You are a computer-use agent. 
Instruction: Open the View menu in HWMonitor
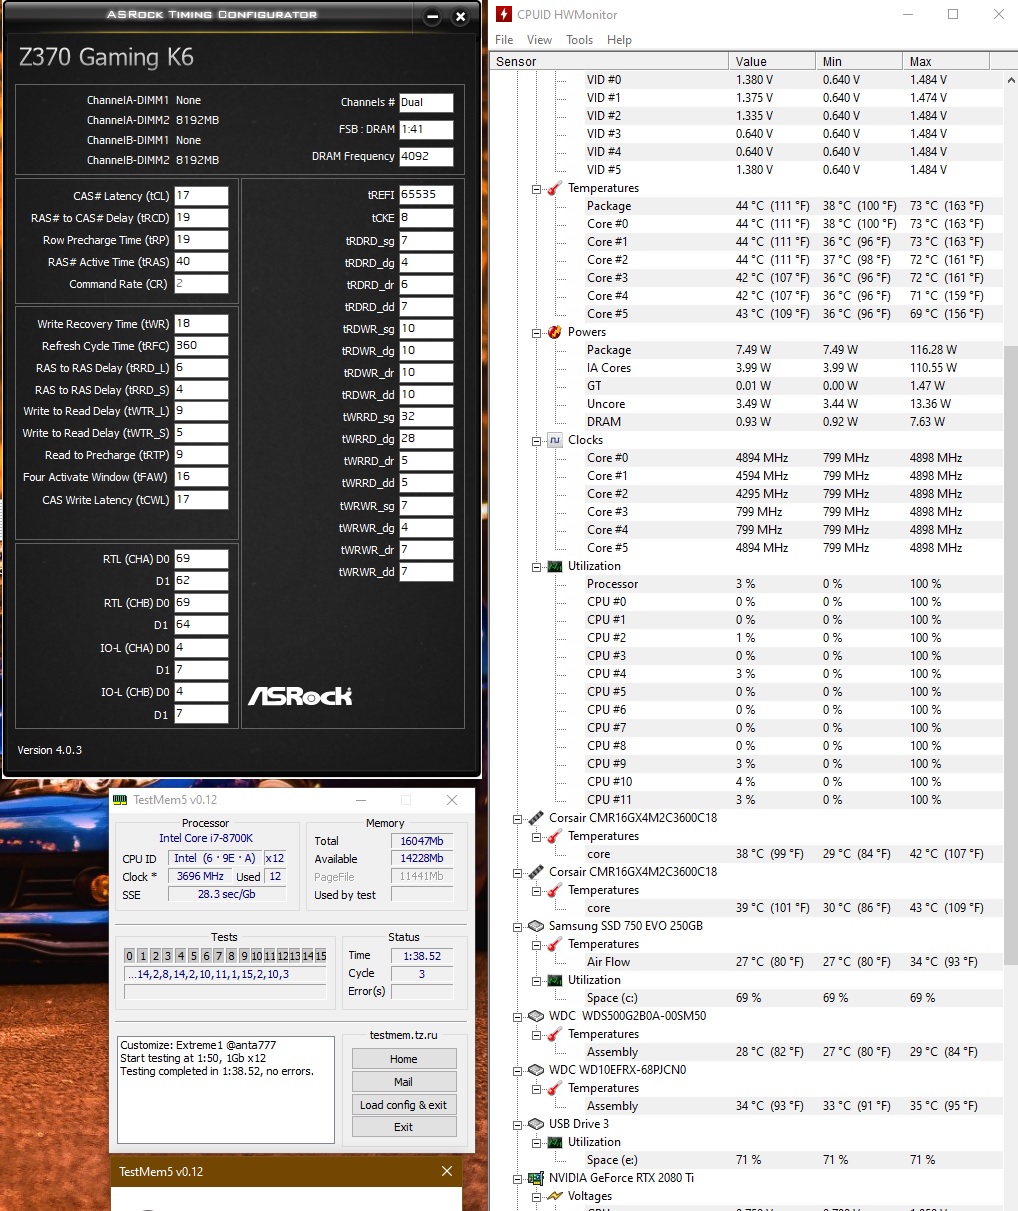(x=539, y=40)
